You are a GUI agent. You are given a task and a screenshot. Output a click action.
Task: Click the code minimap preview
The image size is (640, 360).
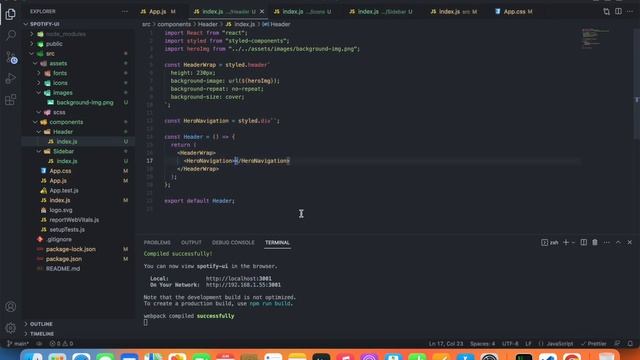point(595,39)
